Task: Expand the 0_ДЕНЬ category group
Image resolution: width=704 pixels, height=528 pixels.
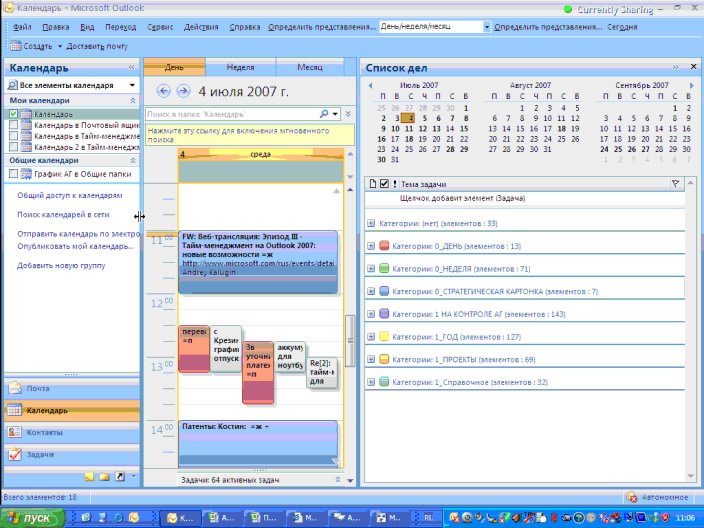Action: click(371, 246)
